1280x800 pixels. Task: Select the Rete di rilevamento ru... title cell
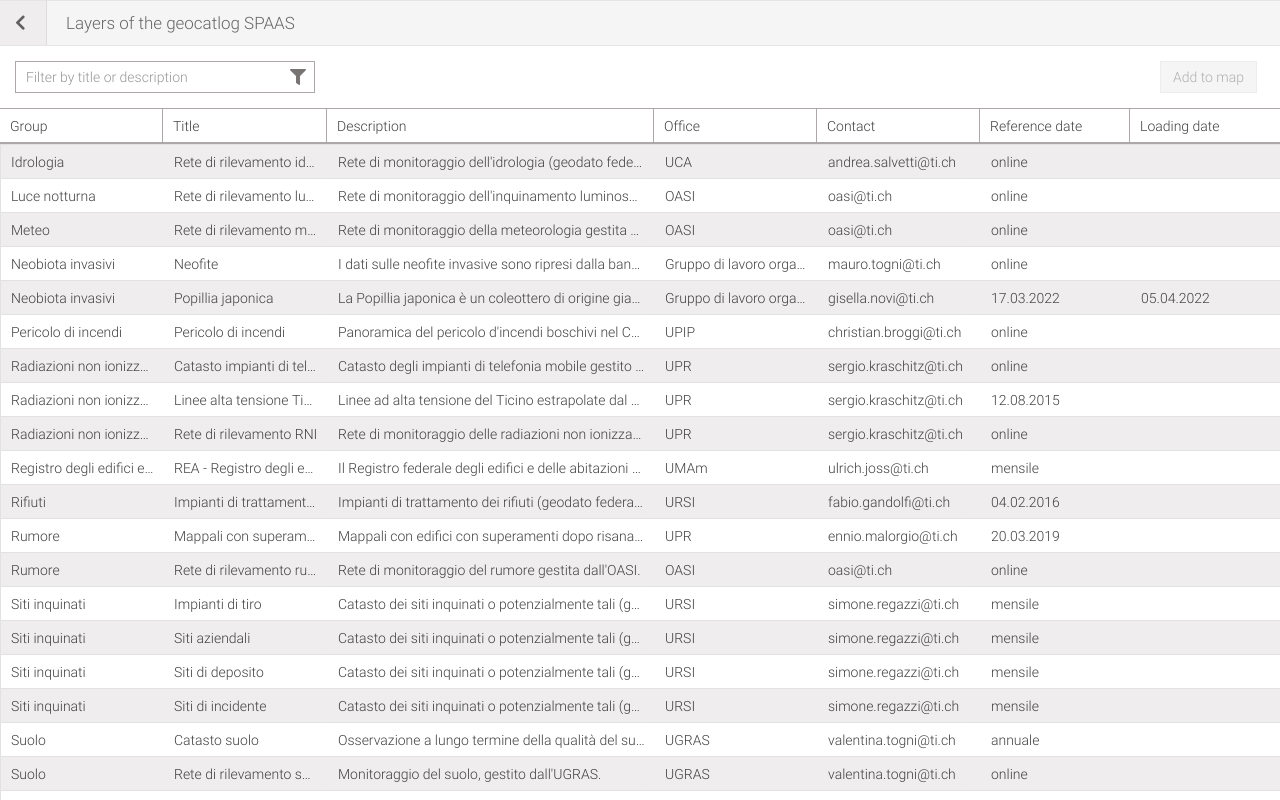pos(244,570)
